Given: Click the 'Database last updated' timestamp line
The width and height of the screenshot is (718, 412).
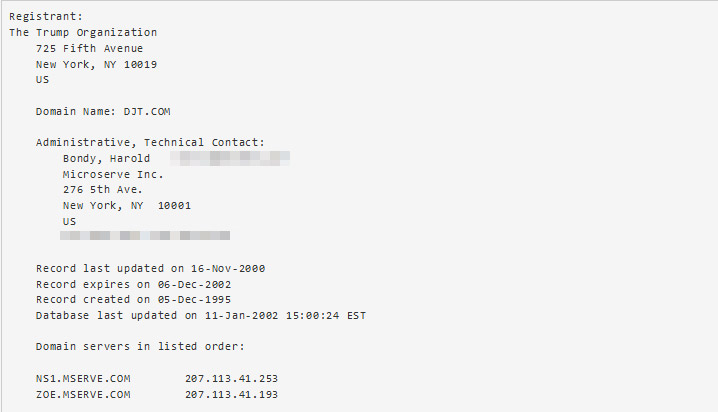Looking at the screenshot, I should point(201,315).
